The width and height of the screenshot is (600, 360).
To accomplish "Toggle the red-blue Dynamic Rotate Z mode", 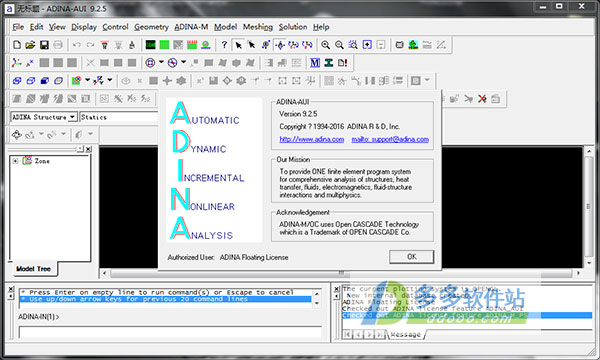I will click(x=307, y=45).
